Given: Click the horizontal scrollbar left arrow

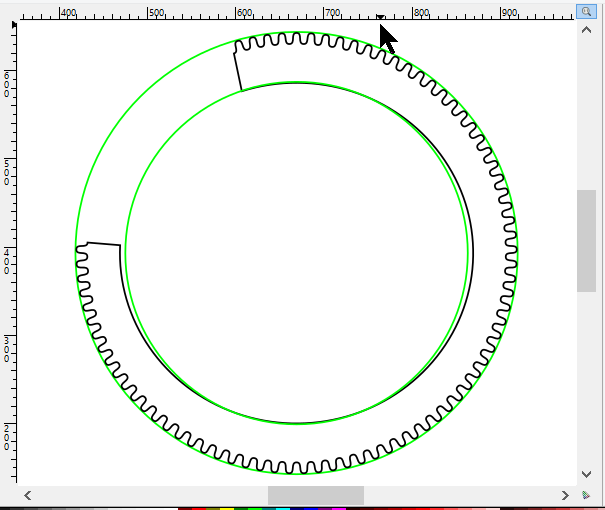Looking at the screenshot, I should 27,495.
